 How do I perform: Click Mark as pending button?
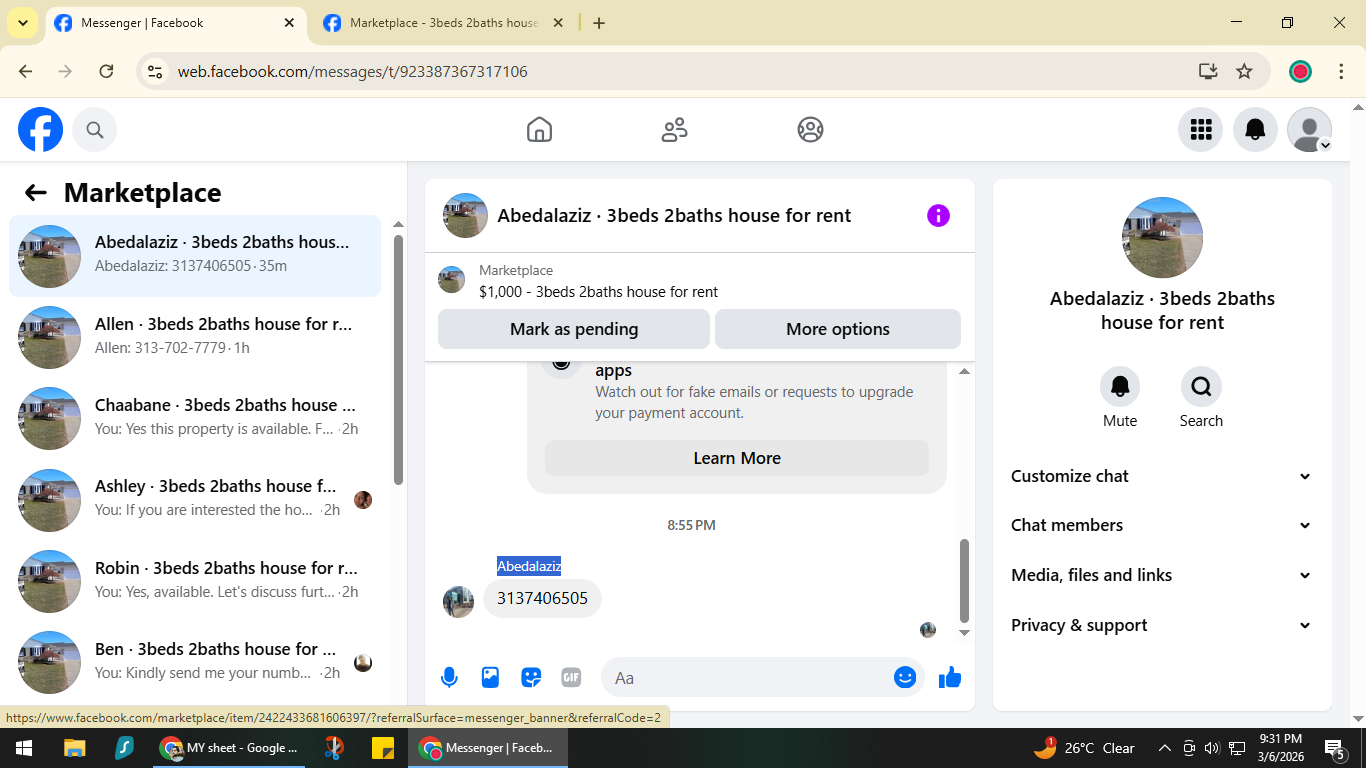coord(574,329)
